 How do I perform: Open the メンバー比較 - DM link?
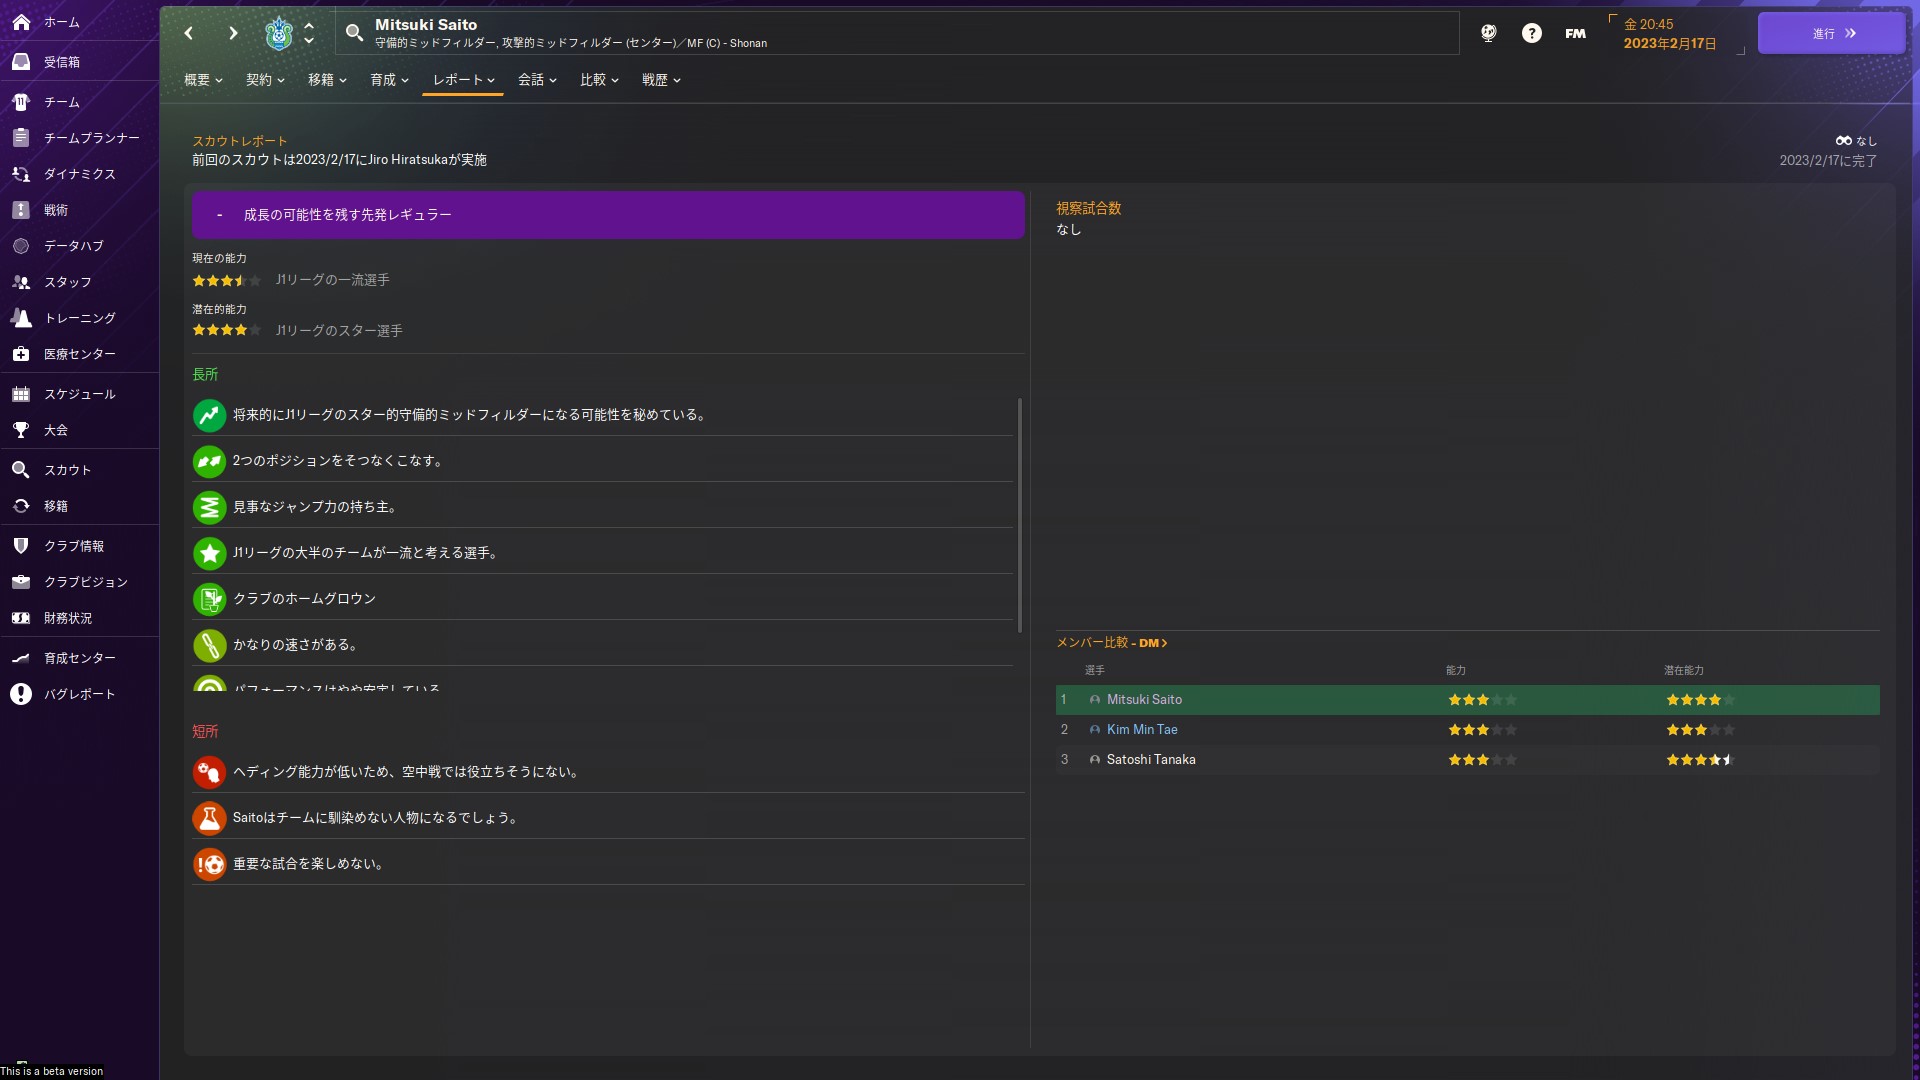click(x=1111, y=643)
